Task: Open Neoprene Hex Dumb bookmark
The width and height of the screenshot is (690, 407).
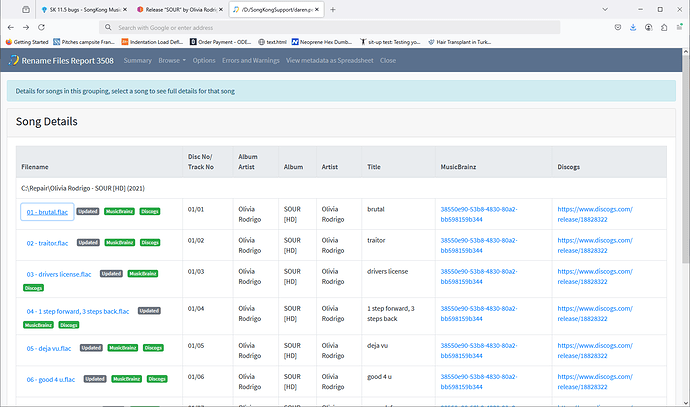Action: point(322,42)
